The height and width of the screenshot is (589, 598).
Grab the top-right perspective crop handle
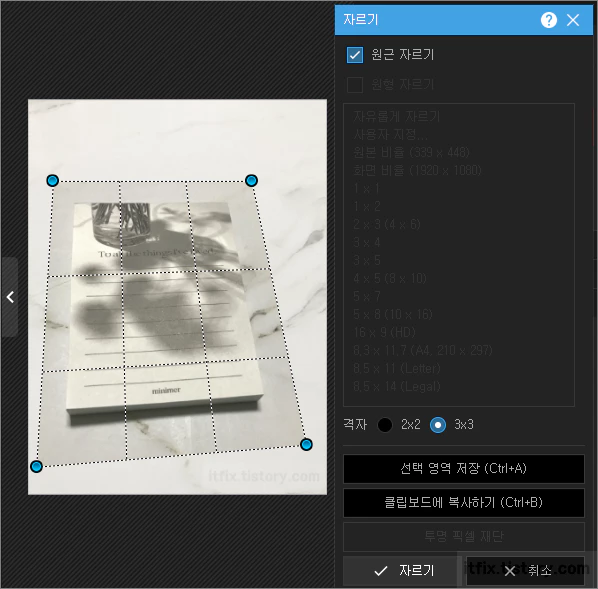[x=251, y=180]
